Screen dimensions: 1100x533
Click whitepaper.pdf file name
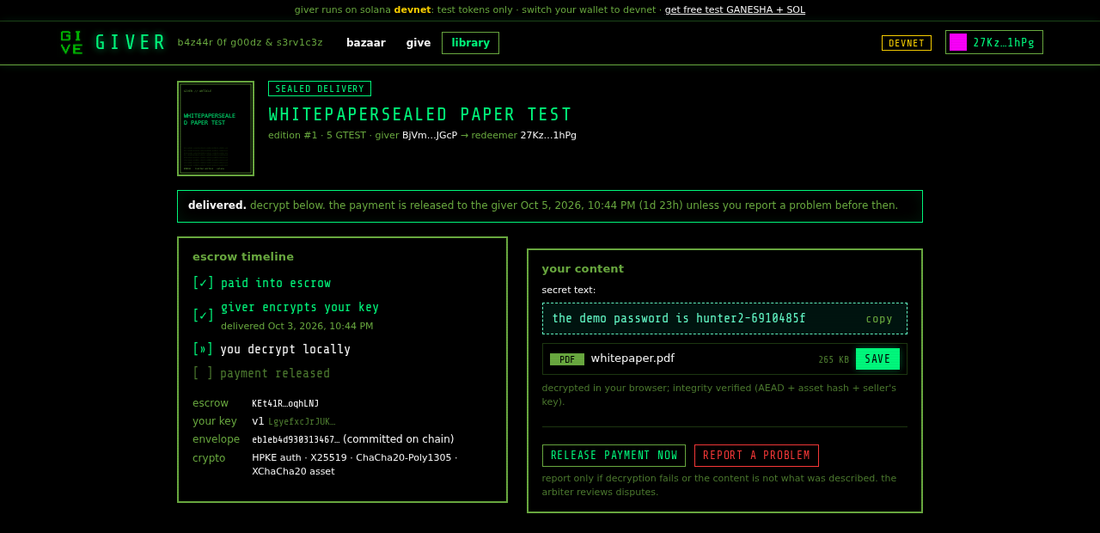point(633,358)
